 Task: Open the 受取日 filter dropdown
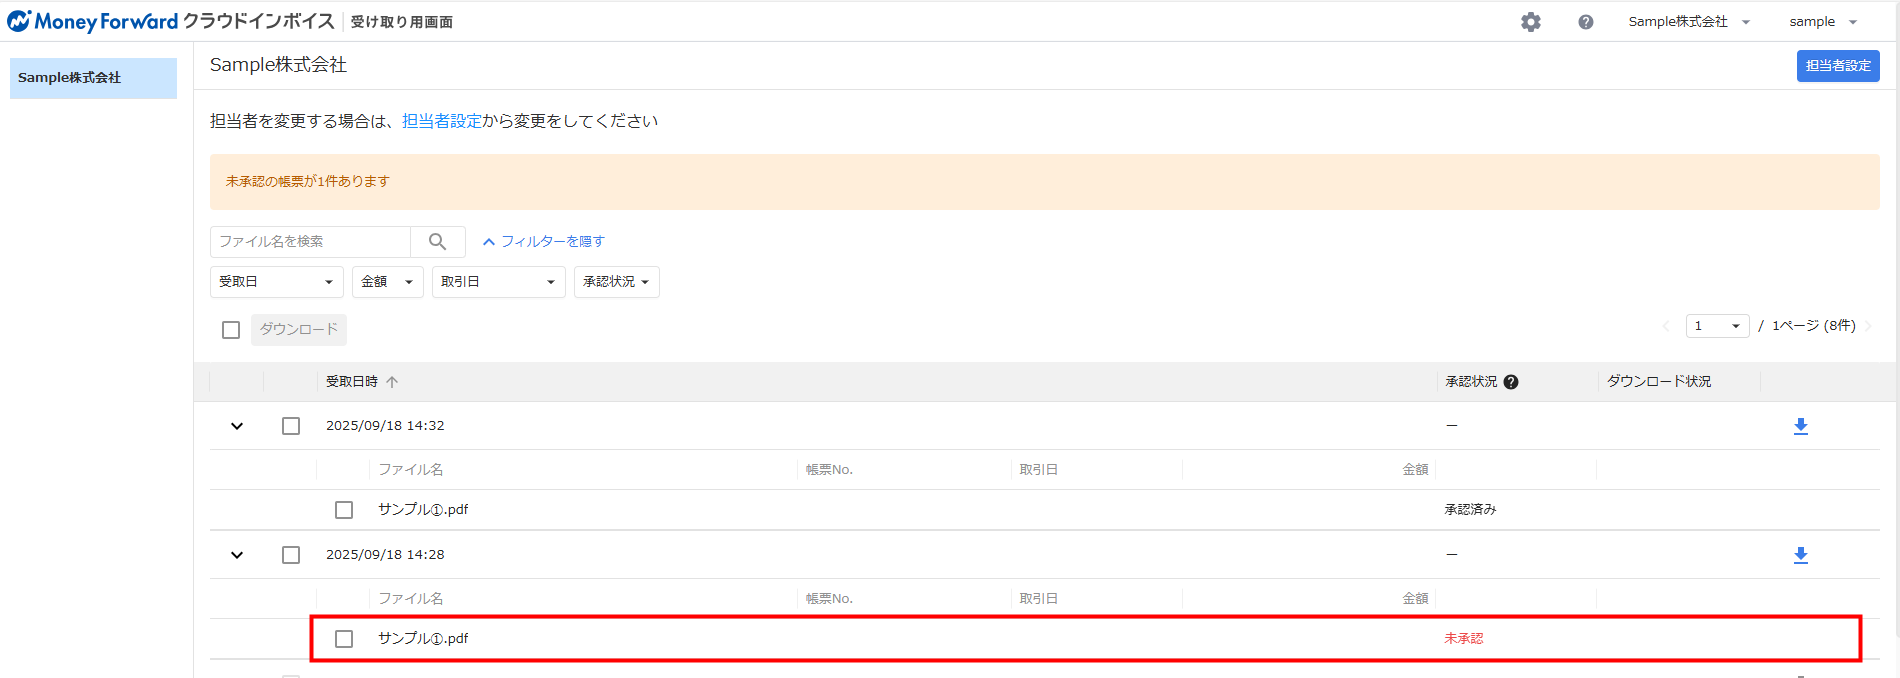(x=276, y=282)
